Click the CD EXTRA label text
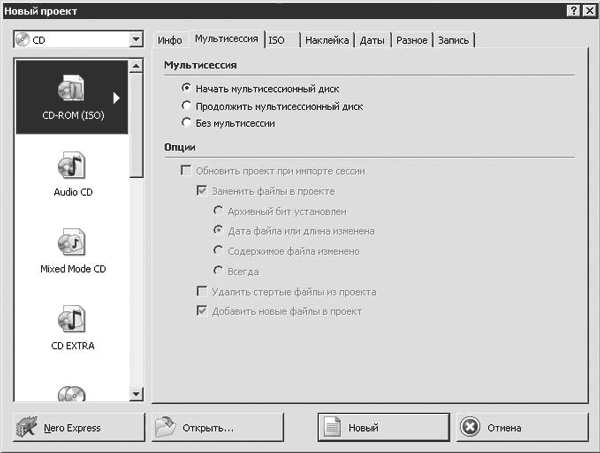The width and height of the screenshot is (600, 453). [73, 345]
